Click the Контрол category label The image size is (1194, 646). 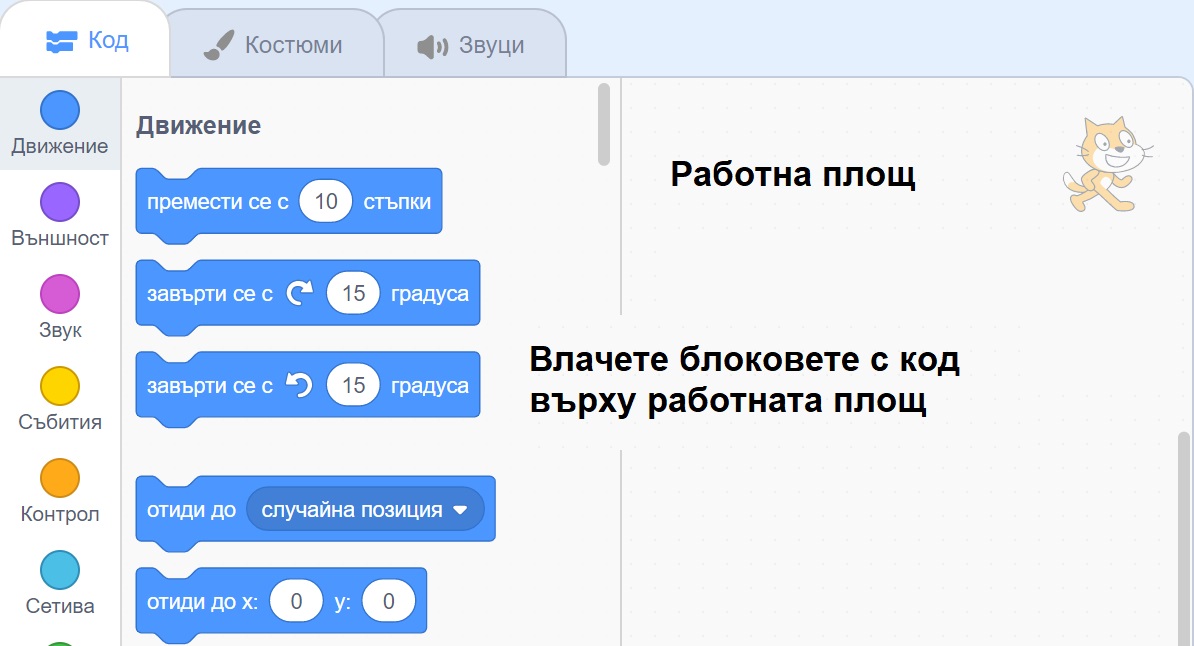(59, 514)
